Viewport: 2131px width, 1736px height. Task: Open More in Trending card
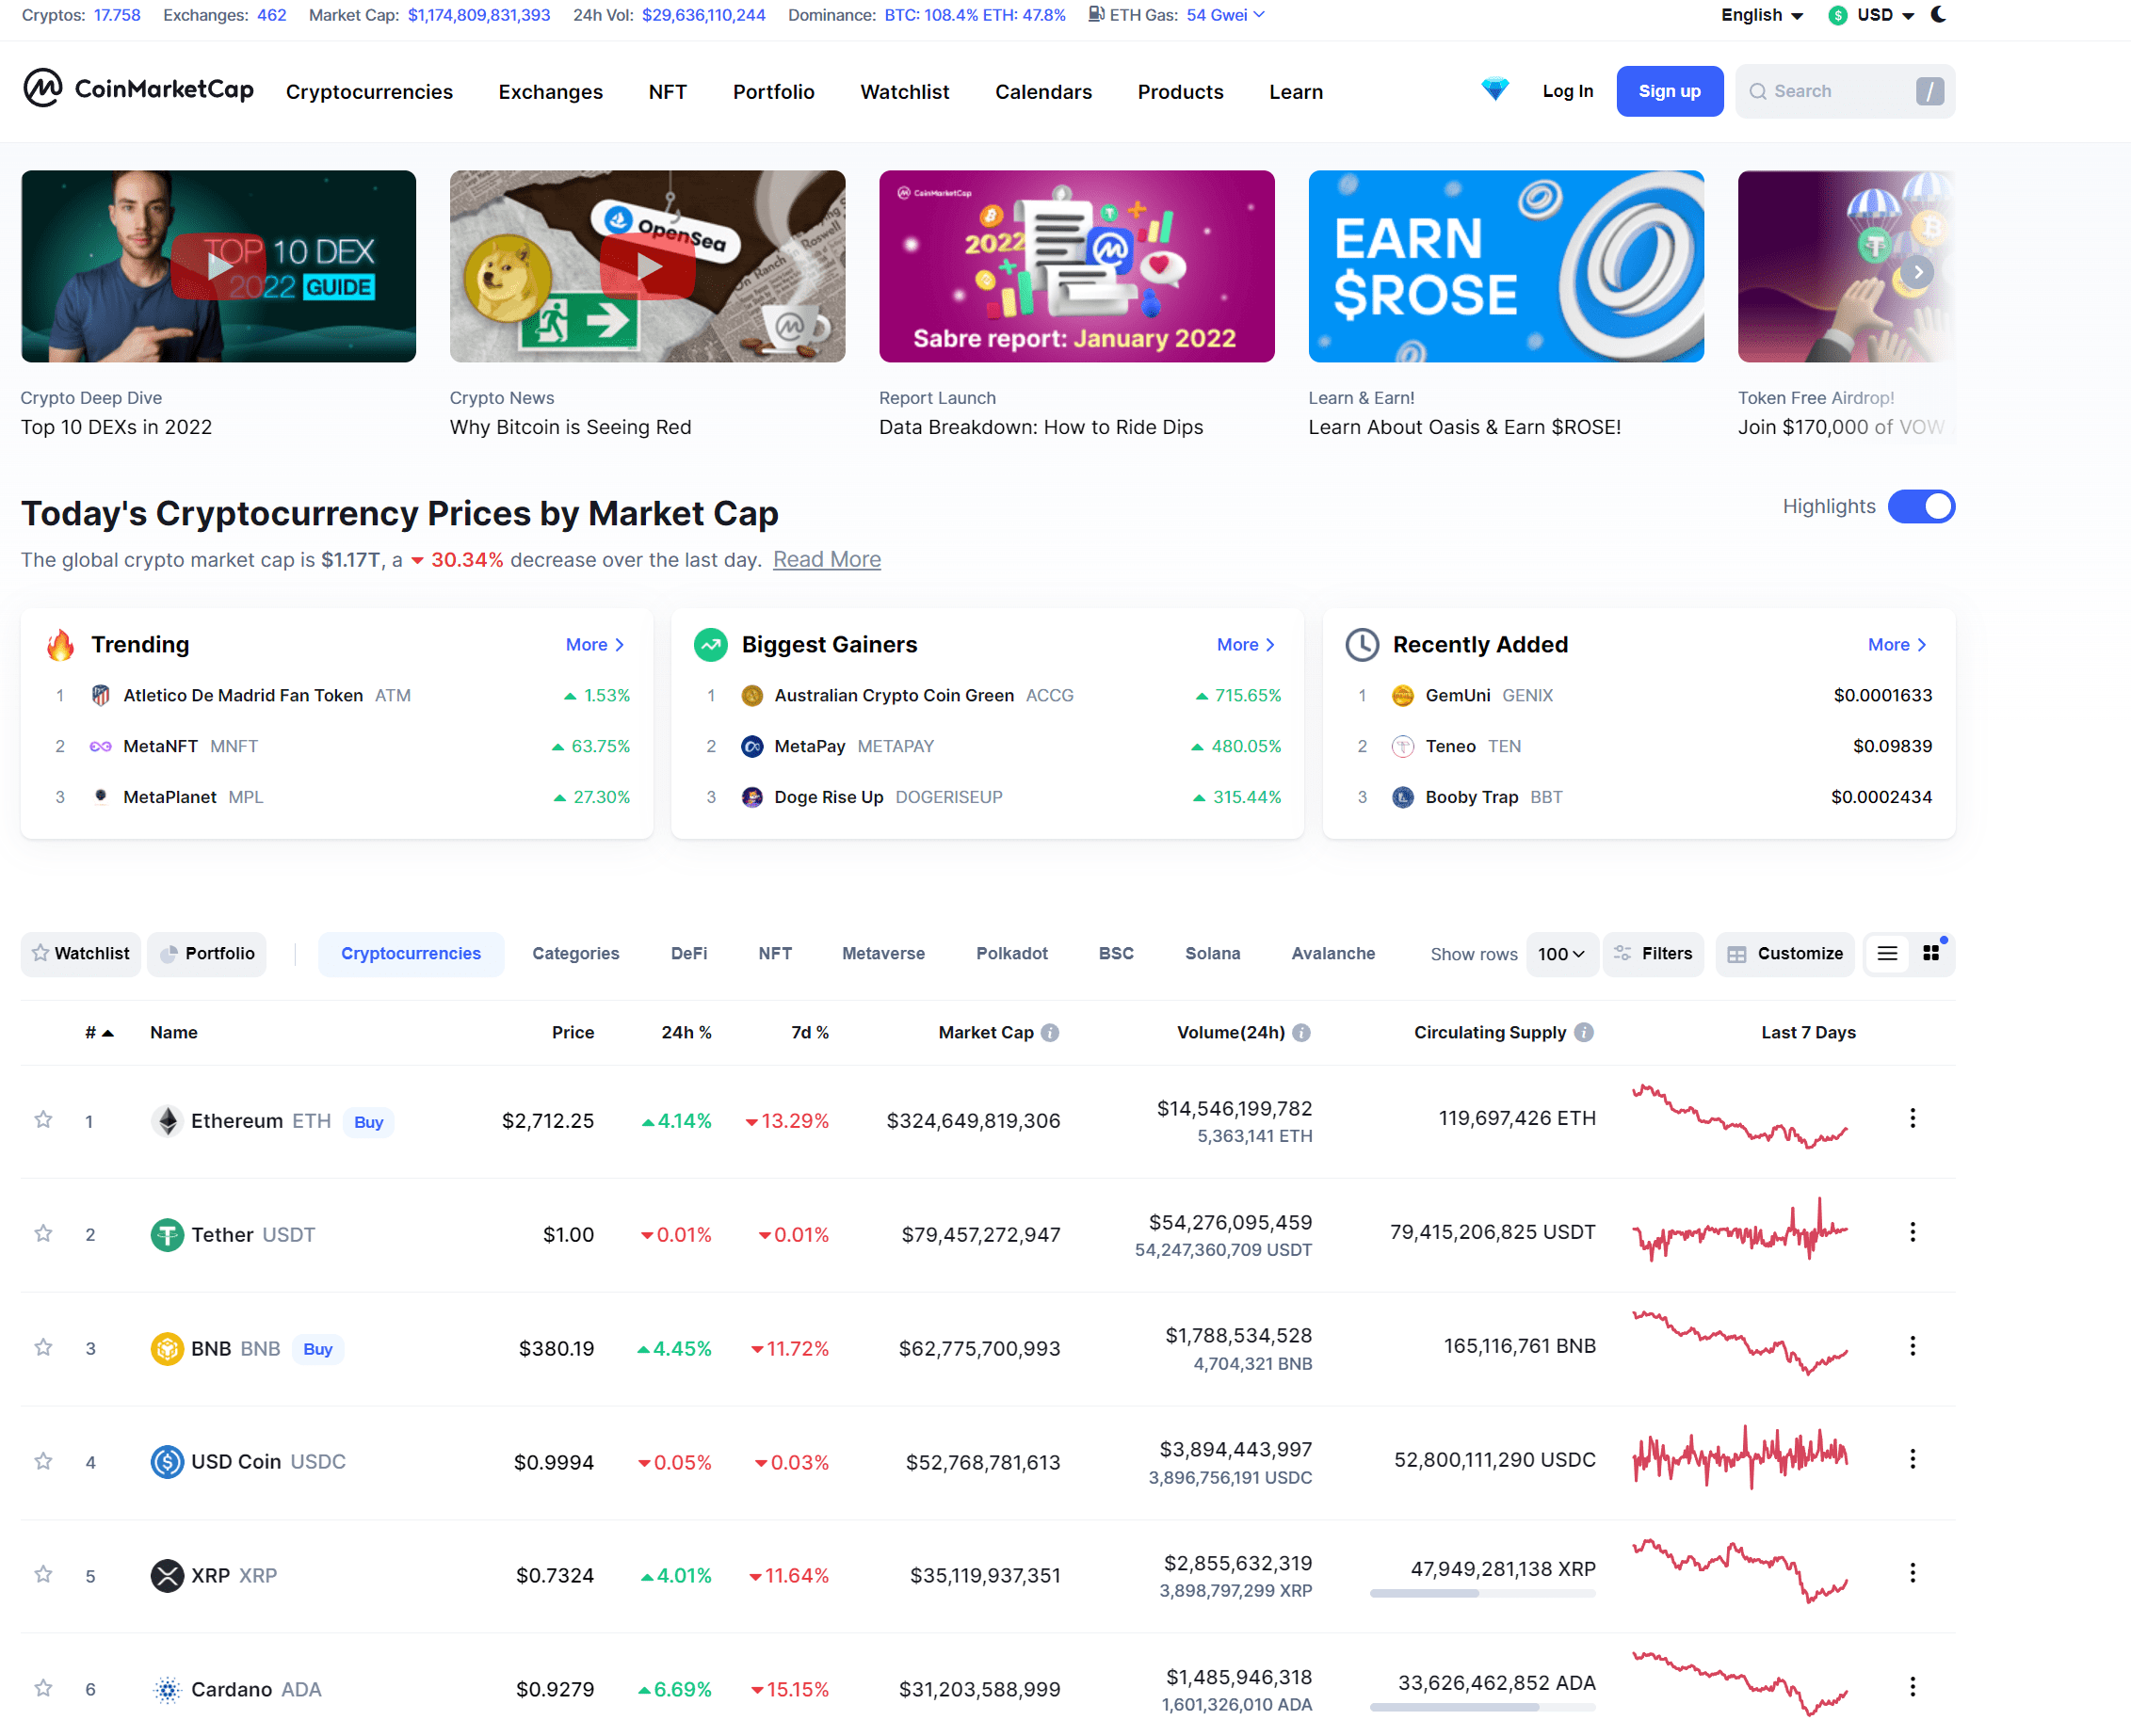595,645
